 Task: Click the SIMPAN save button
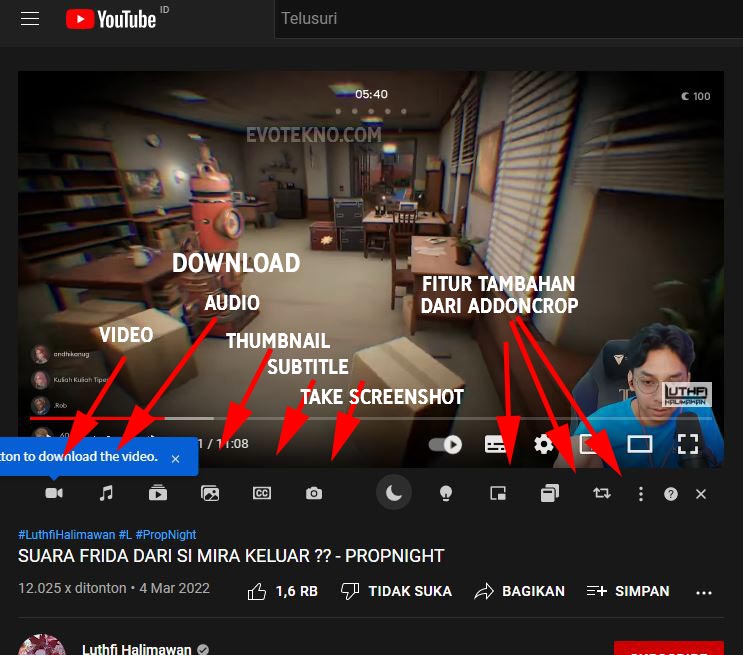[x=628, y=591]
